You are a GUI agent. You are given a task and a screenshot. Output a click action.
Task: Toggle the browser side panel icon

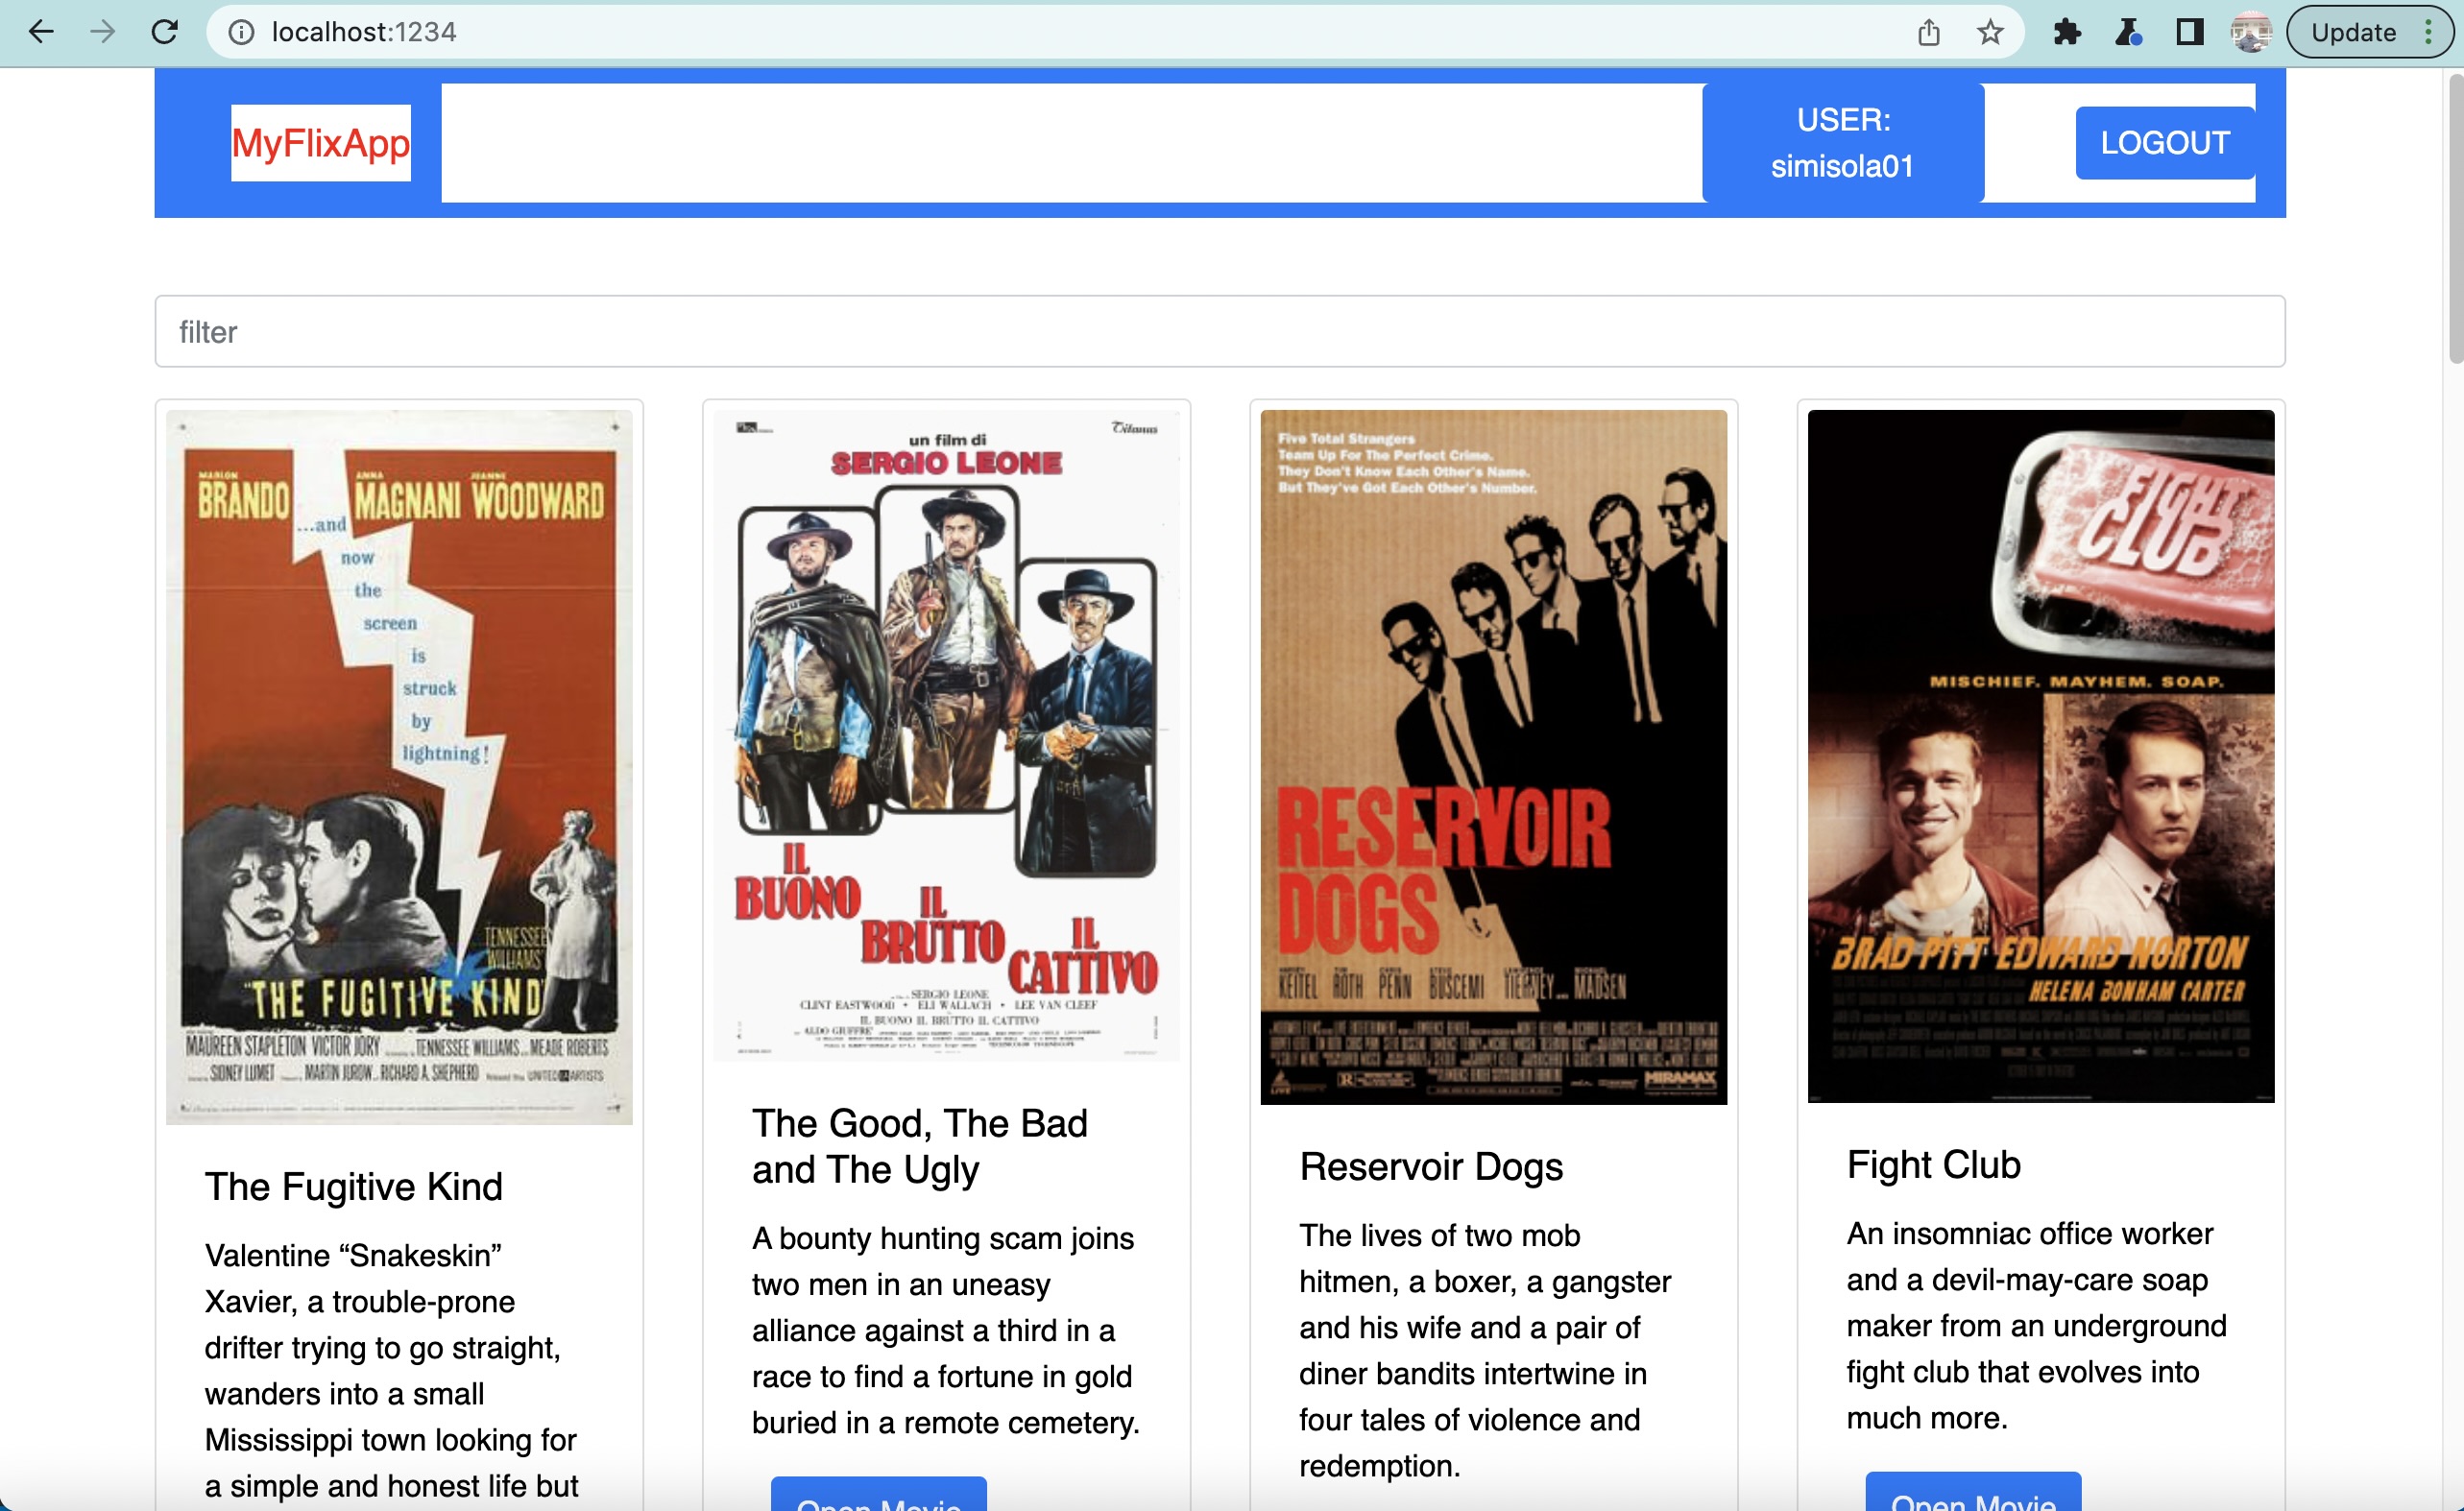coord(2190,32)
